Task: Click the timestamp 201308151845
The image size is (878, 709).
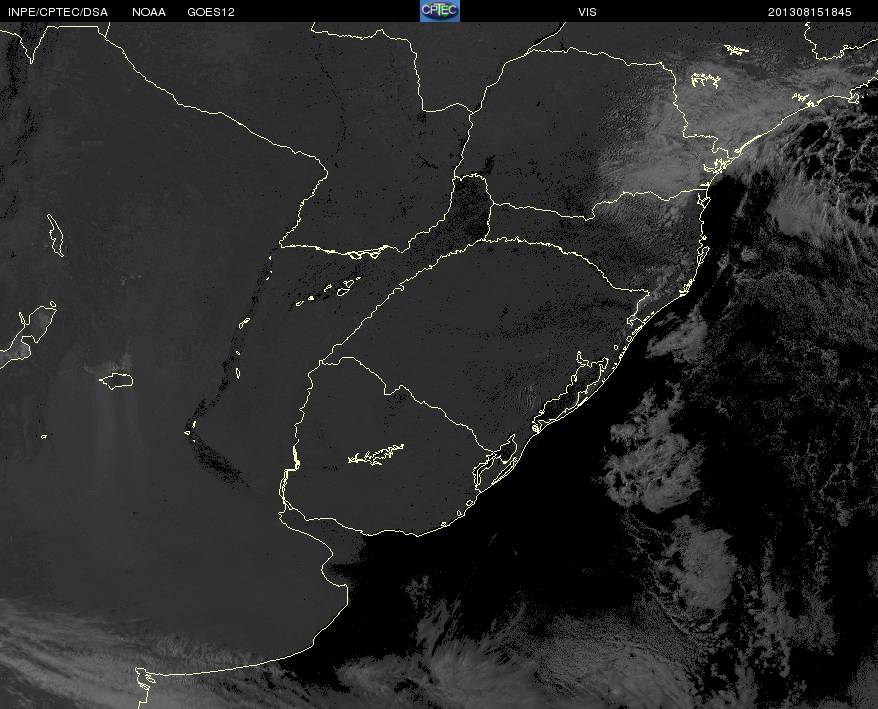Action: click(810, 12)
